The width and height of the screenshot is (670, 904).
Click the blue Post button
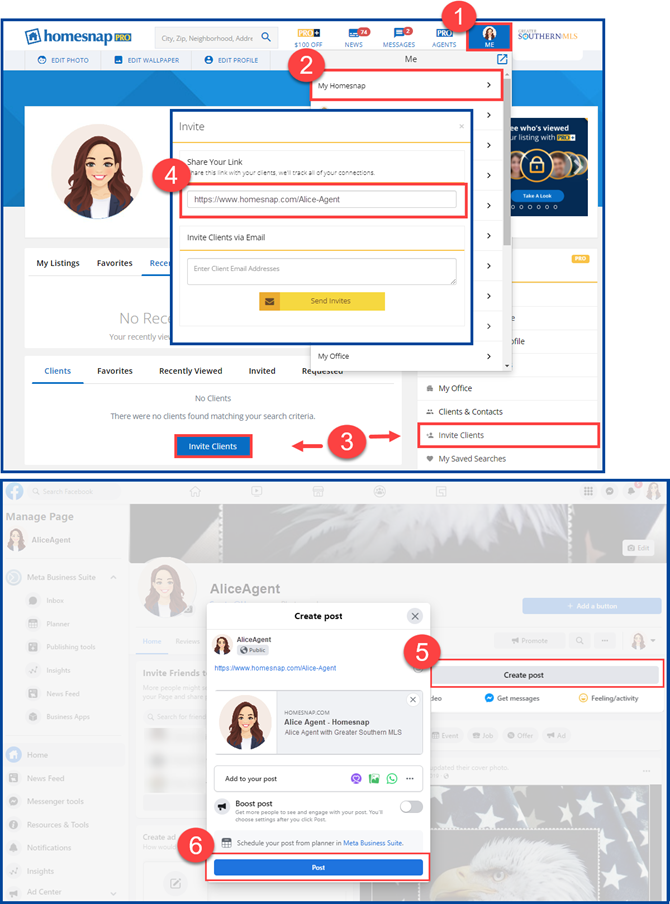318,868
